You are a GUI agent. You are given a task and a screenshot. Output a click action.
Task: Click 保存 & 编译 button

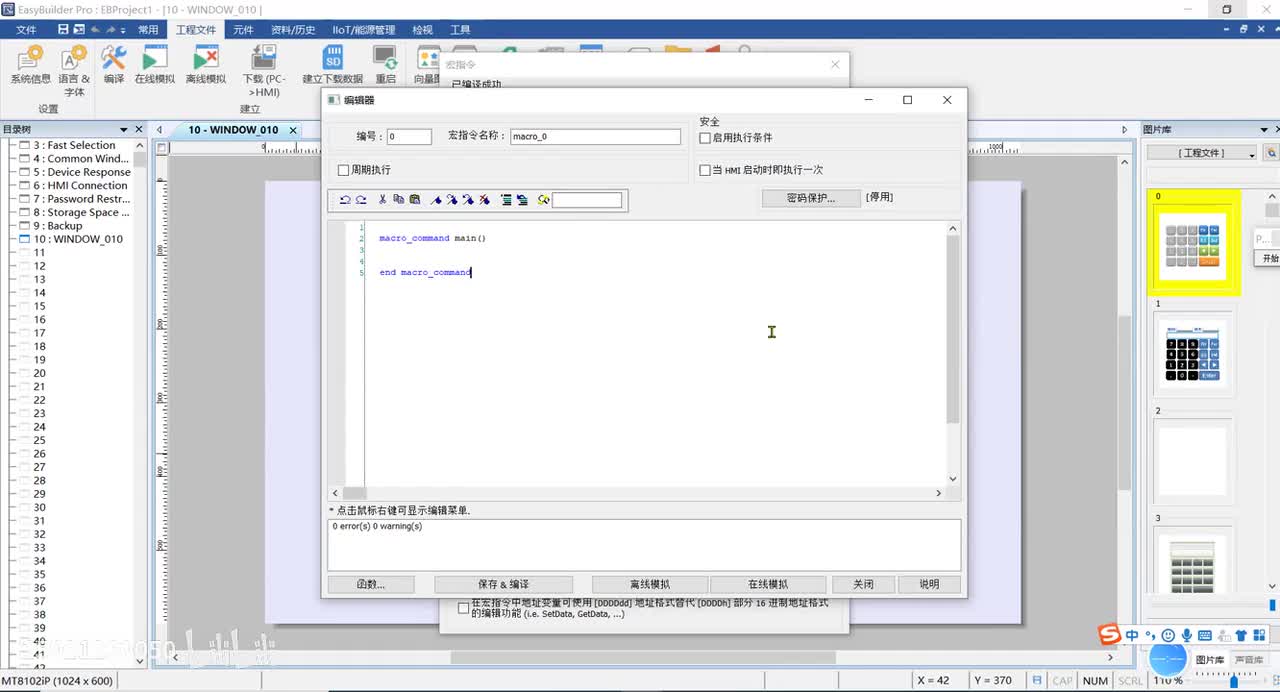click(x=504, y=584)
